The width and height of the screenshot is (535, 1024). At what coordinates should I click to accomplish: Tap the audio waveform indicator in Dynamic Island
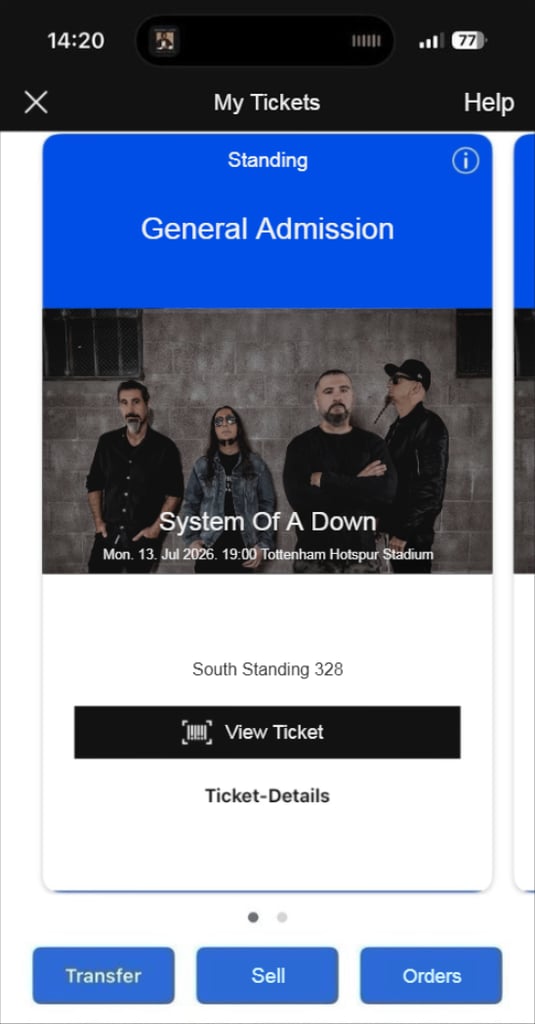tap(366, 41)
